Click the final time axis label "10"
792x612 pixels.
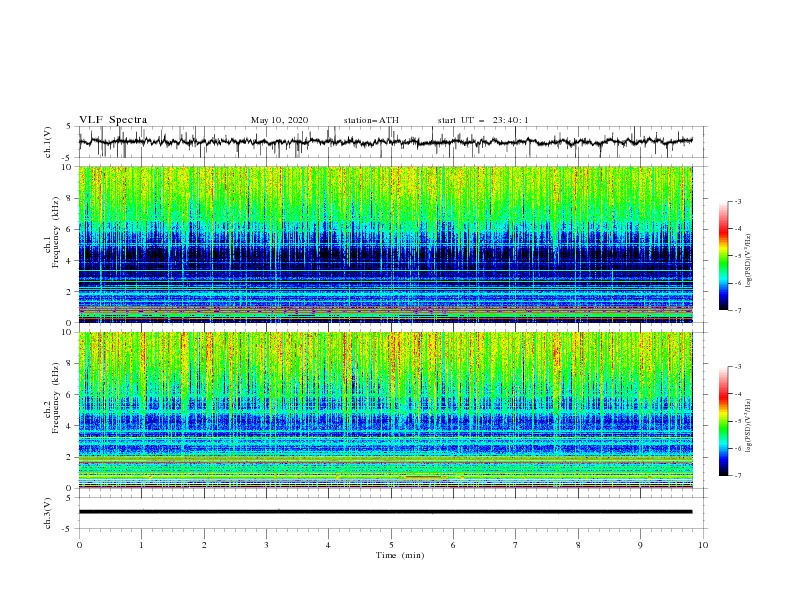pos(703,545)
